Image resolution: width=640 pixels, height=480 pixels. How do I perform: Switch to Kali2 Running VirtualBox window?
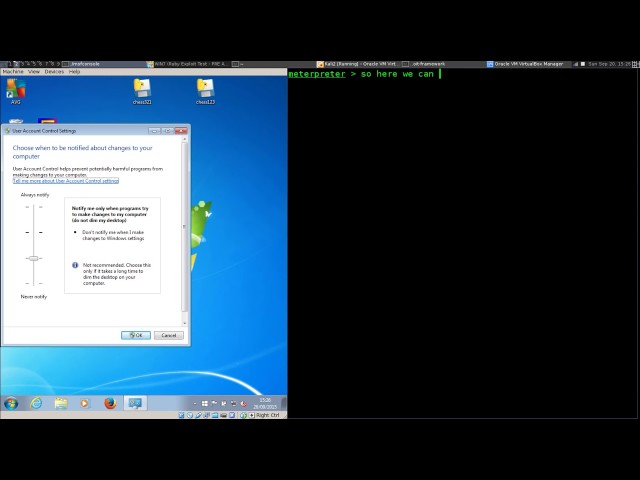pos(357,64)
